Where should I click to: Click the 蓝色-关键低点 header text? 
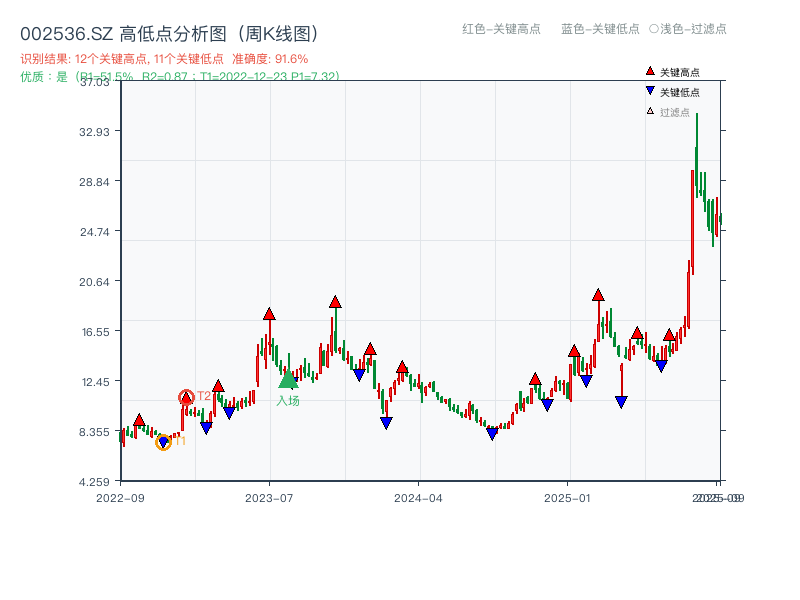pyautogui.click(x=600, y=29)
